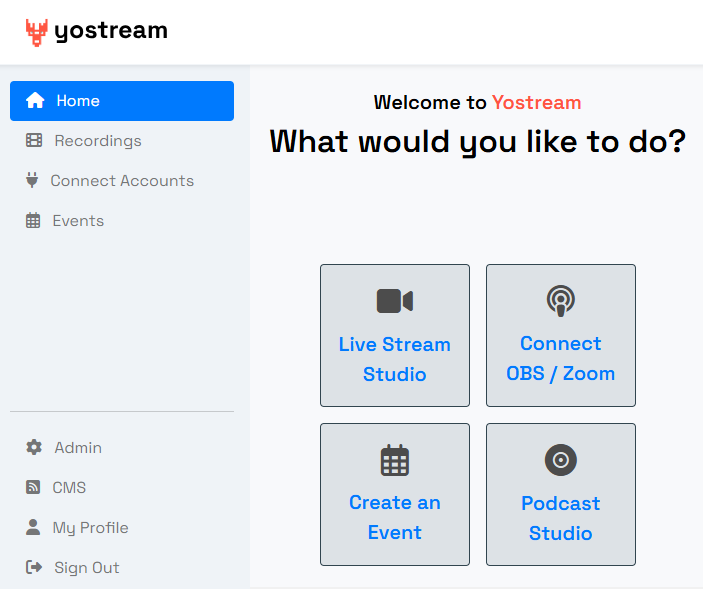The height and width of the screenshot is (589, 703).
Task: Click the gear icon next to Admin
Action: 34,448
